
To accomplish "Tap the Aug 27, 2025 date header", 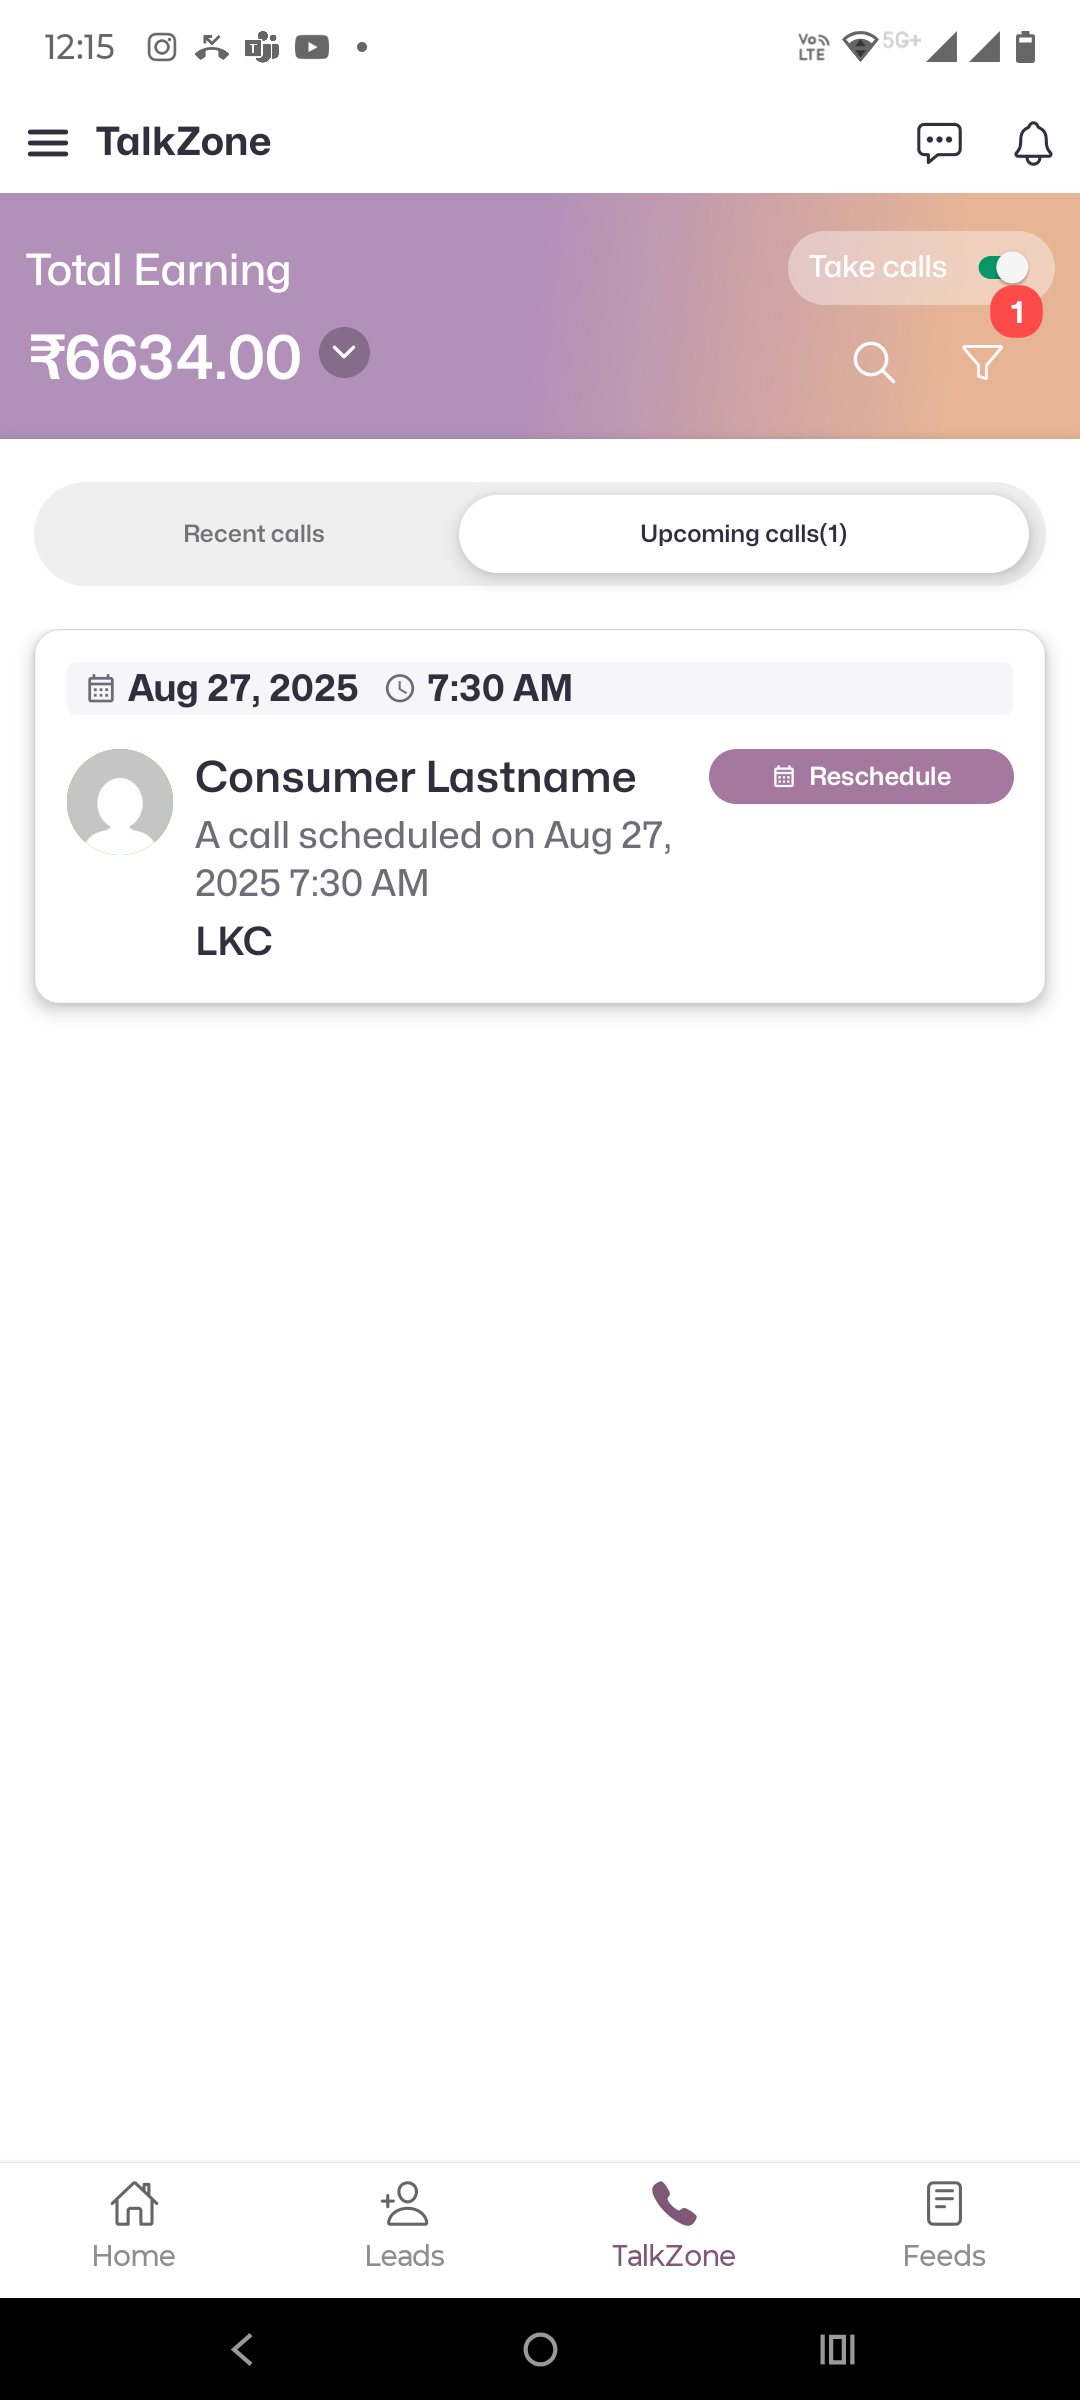I will click(242, 688).
